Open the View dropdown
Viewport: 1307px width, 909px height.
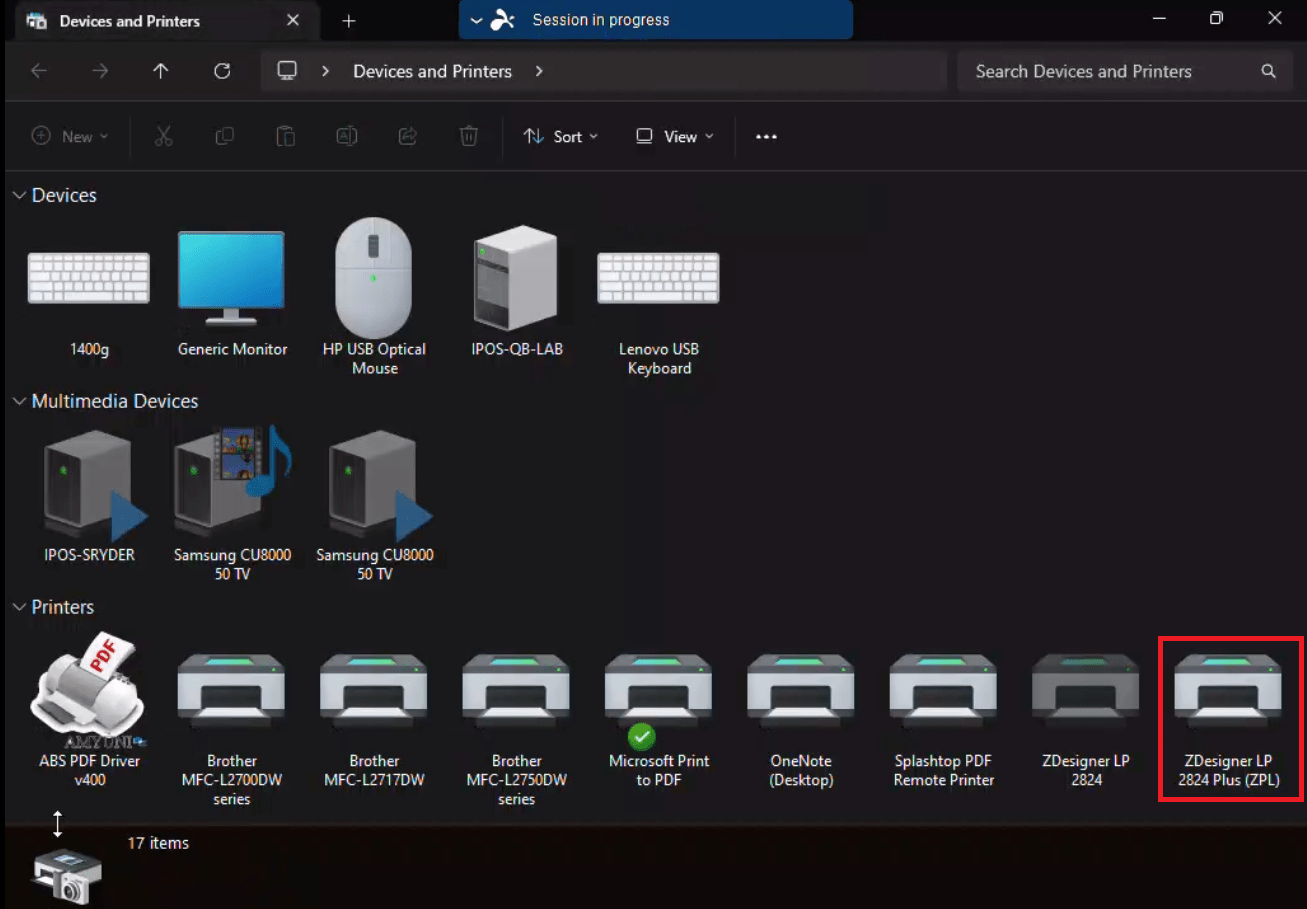[674, 136]
